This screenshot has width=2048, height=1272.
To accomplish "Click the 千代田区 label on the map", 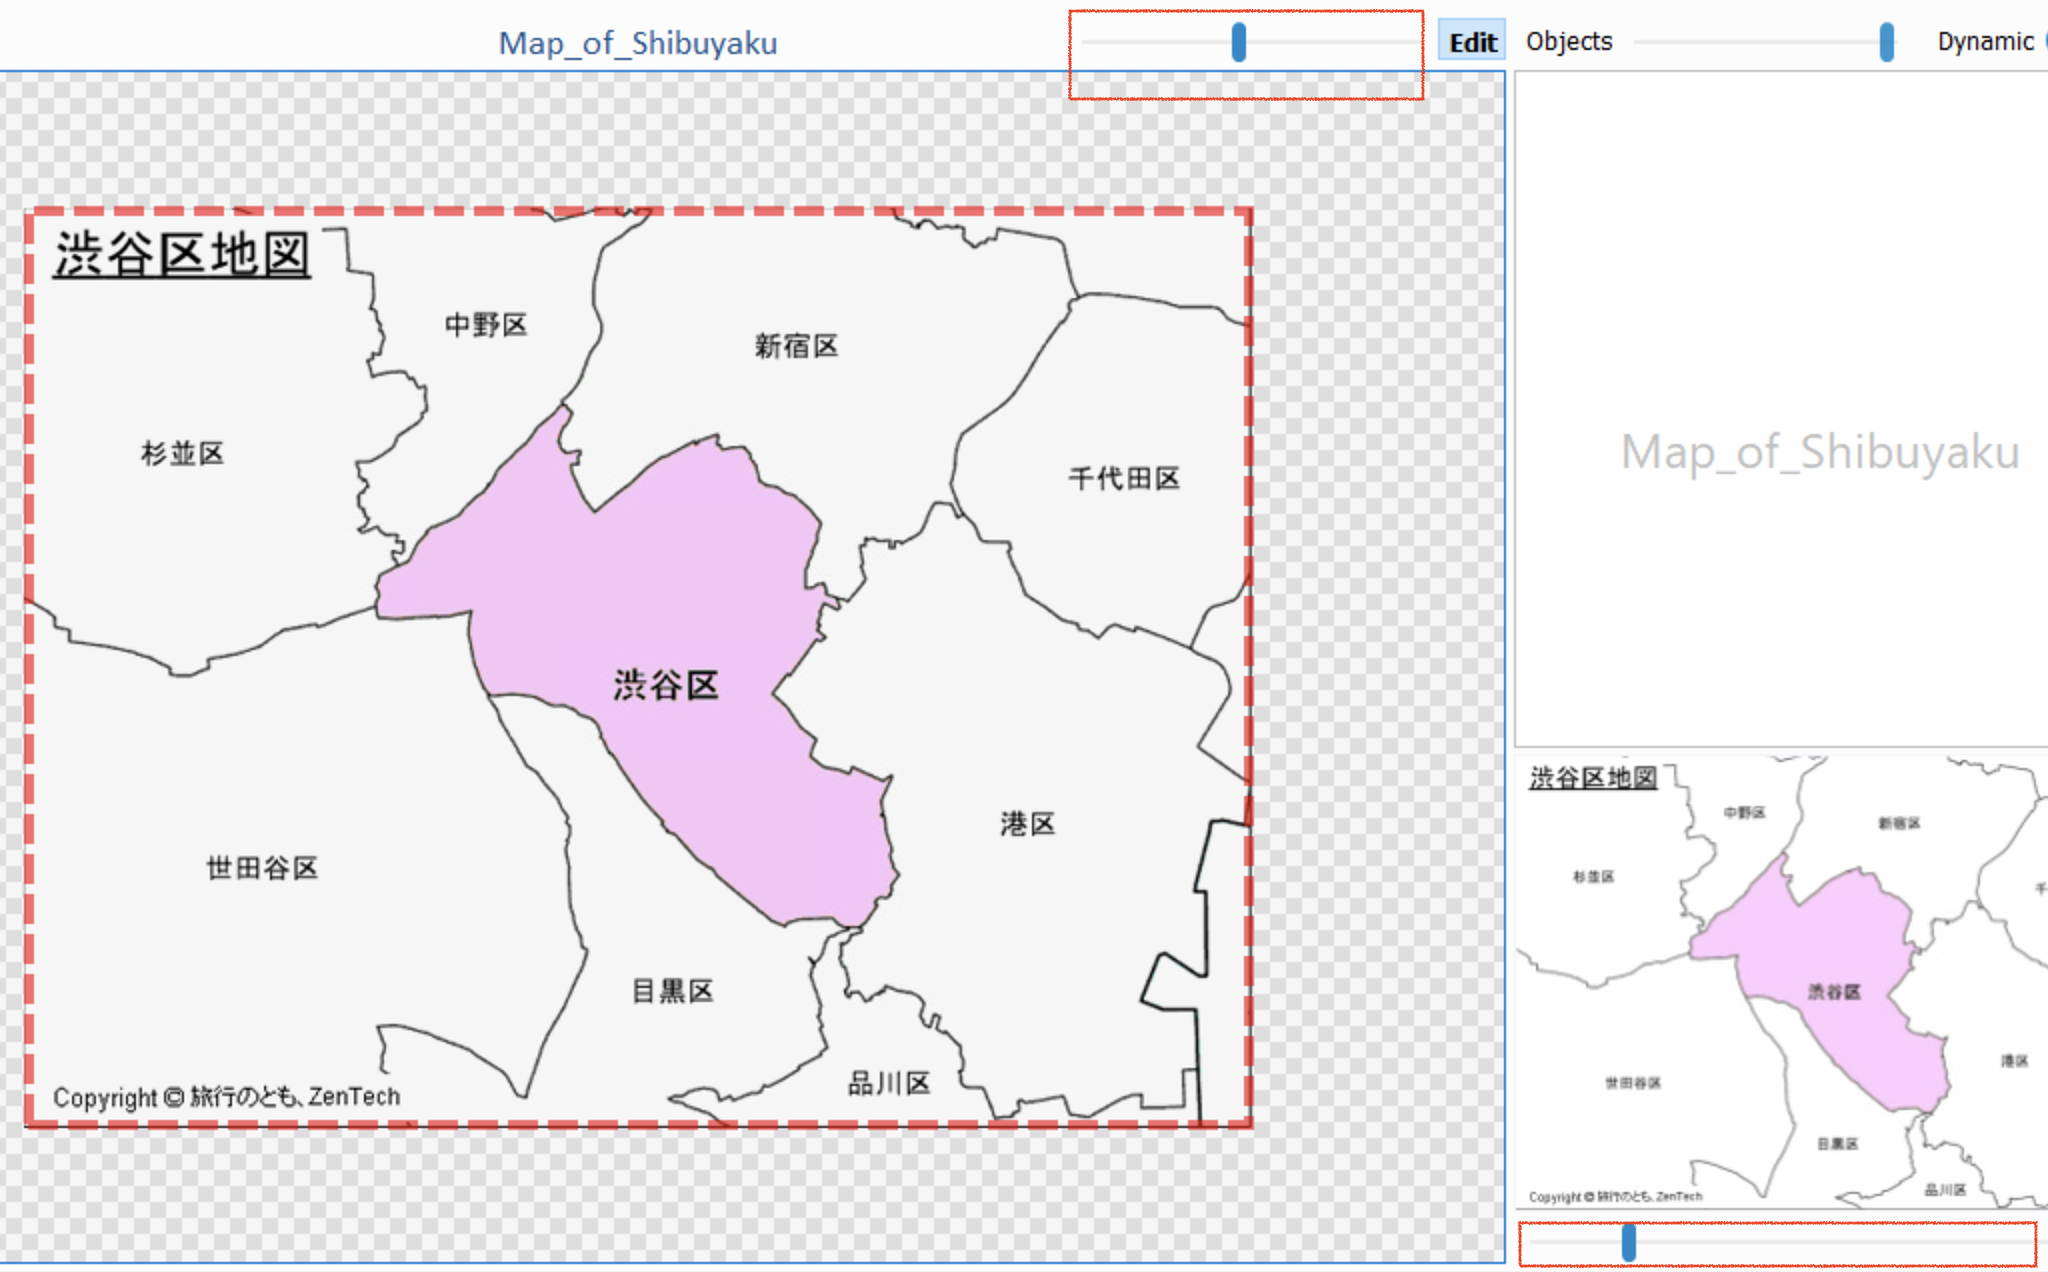I will [1124, 478].
